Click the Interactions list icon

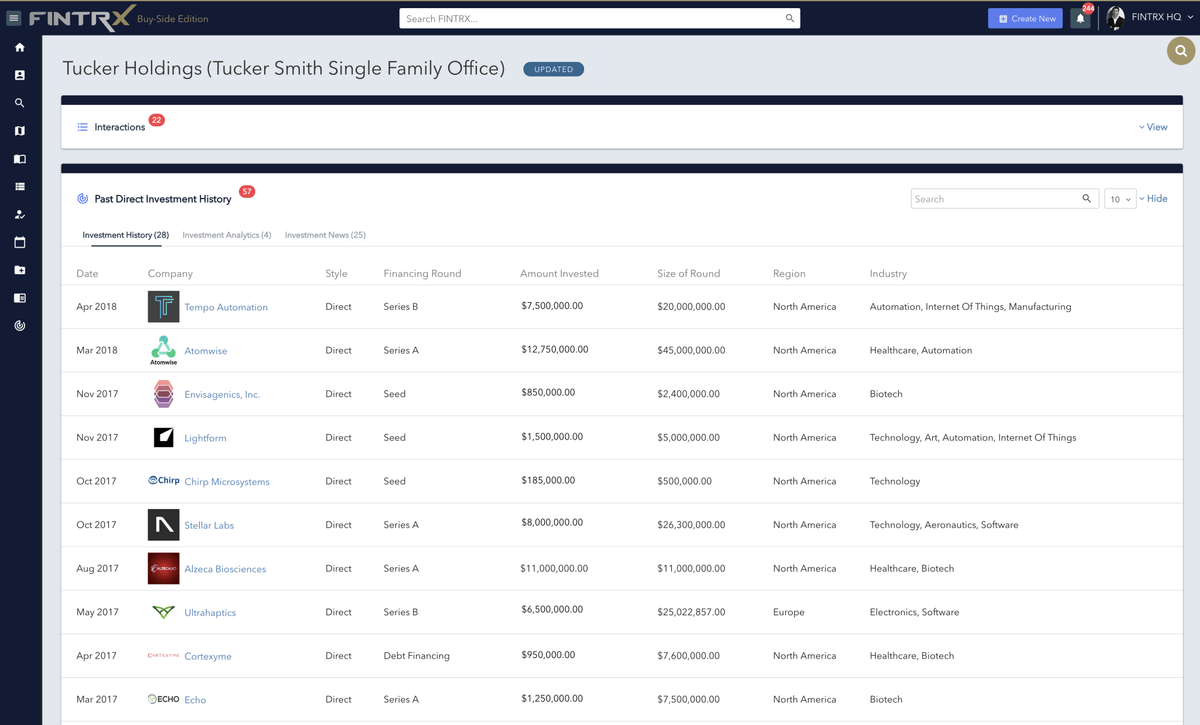tap(83, 127)
